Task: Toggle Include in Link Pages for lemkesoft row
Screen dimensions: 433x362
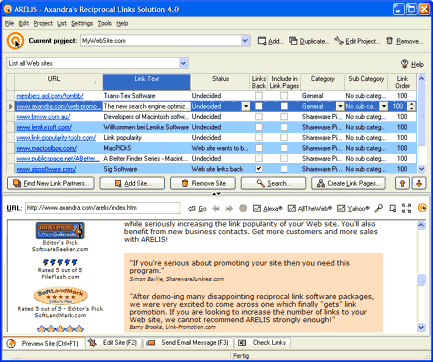Action: click(284, 127)
